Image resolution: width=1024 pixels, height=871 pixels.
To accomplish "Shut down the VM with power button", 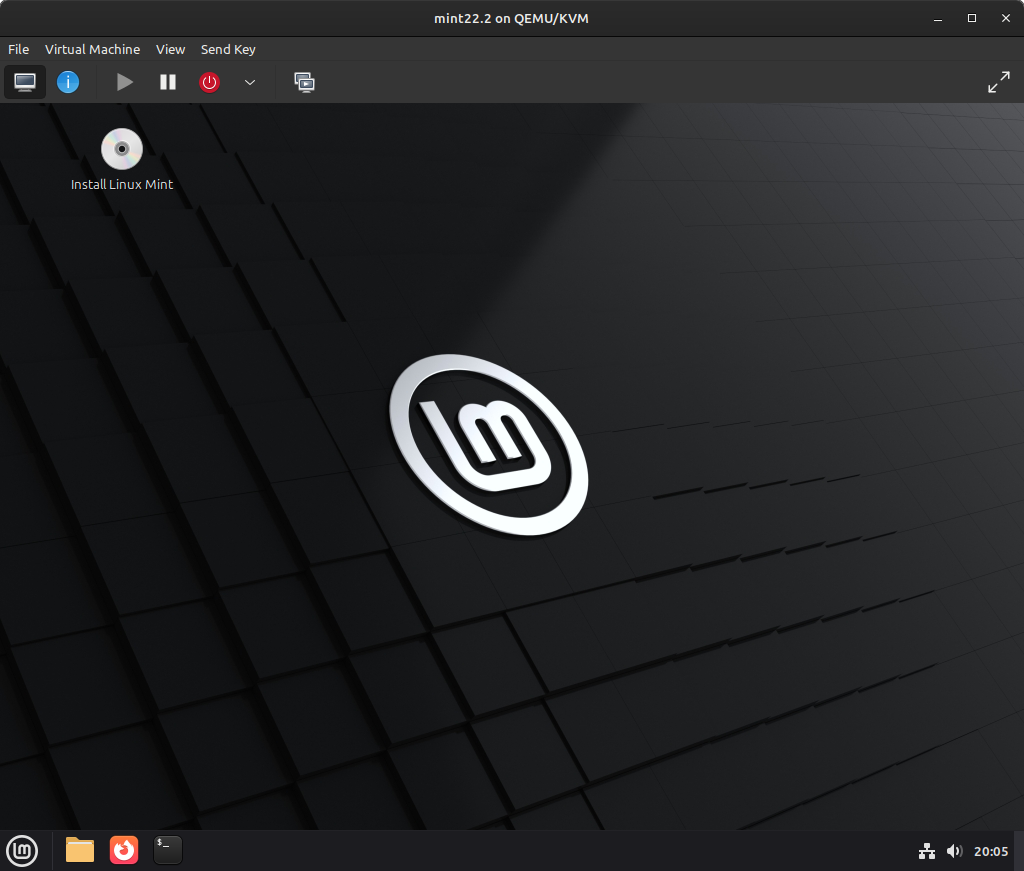I will click(209, 82).
